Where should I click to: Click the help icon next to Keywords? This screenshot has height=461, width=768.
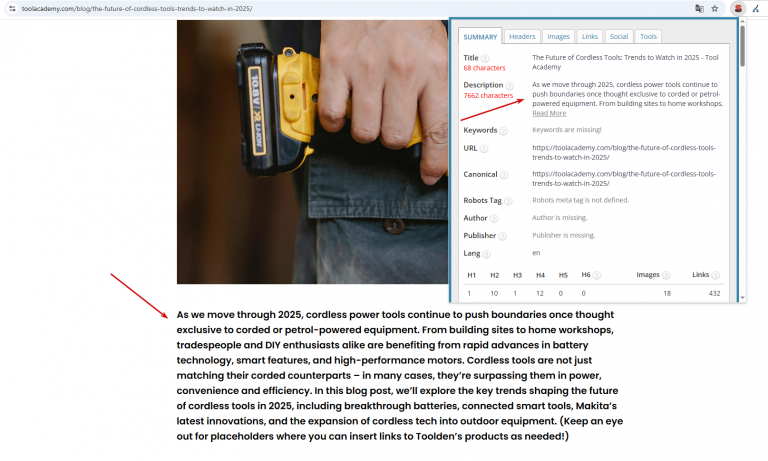(504, 131)
